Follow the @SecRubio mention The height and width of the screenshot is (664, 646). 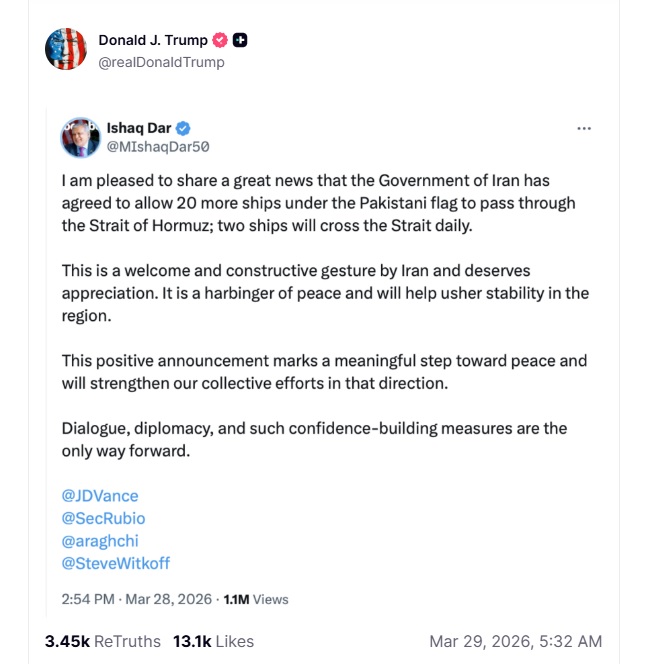(103, 518)
